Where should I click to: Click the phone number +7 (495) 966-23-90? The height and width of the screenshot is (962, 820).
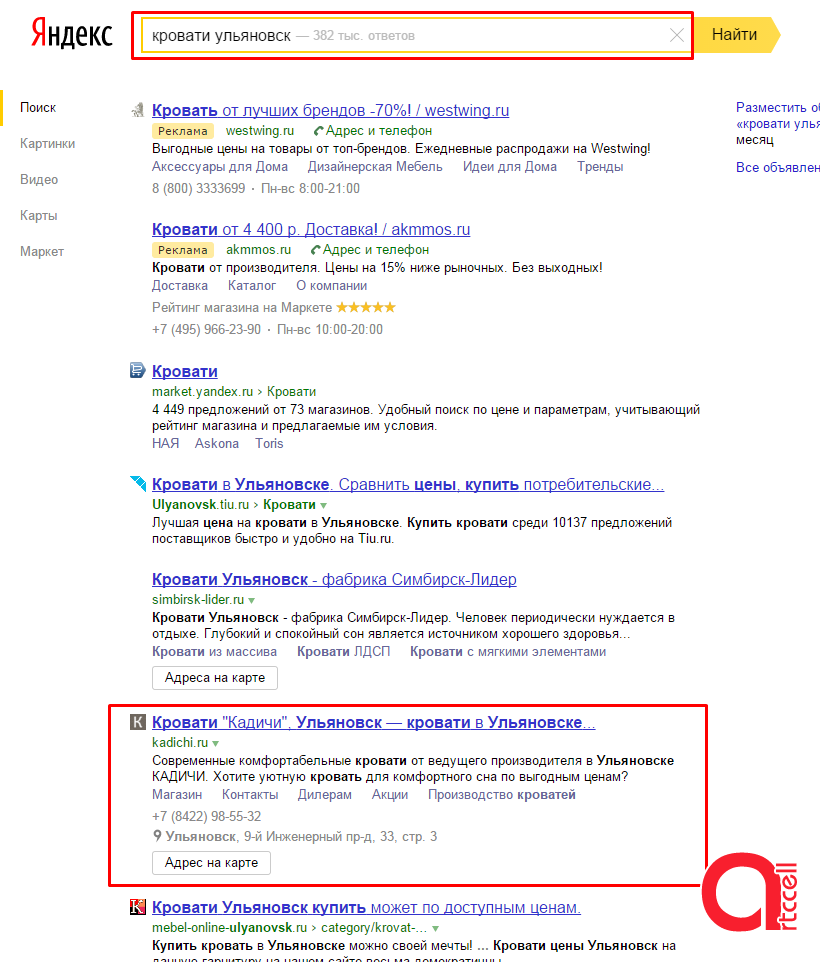[207, 329]
